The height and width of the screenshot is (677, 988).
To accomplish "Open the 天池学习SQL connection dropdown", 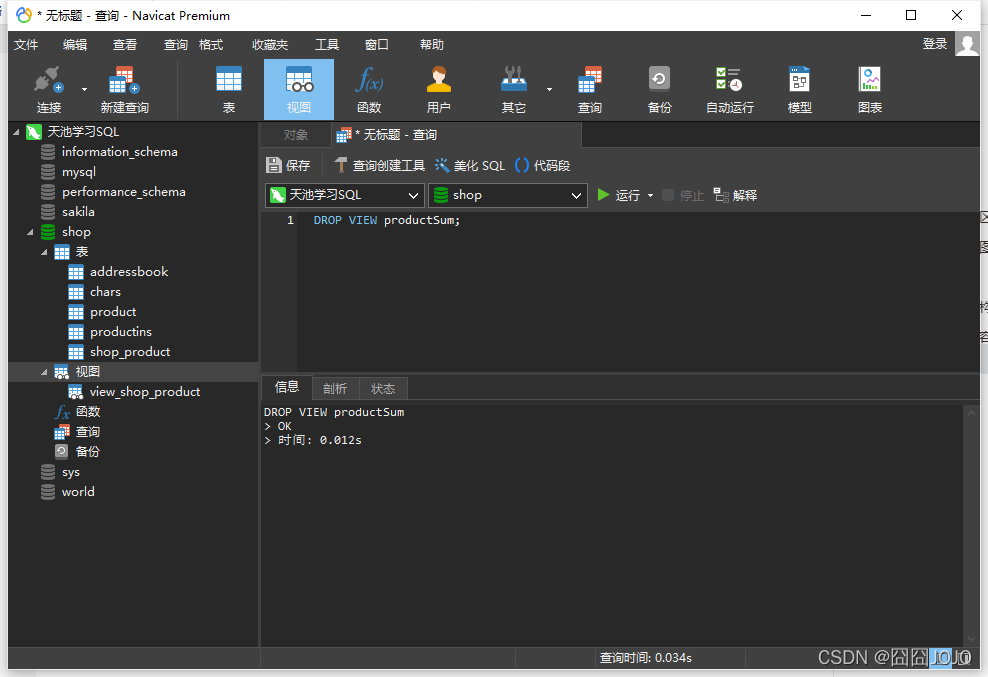I will 344,195.
